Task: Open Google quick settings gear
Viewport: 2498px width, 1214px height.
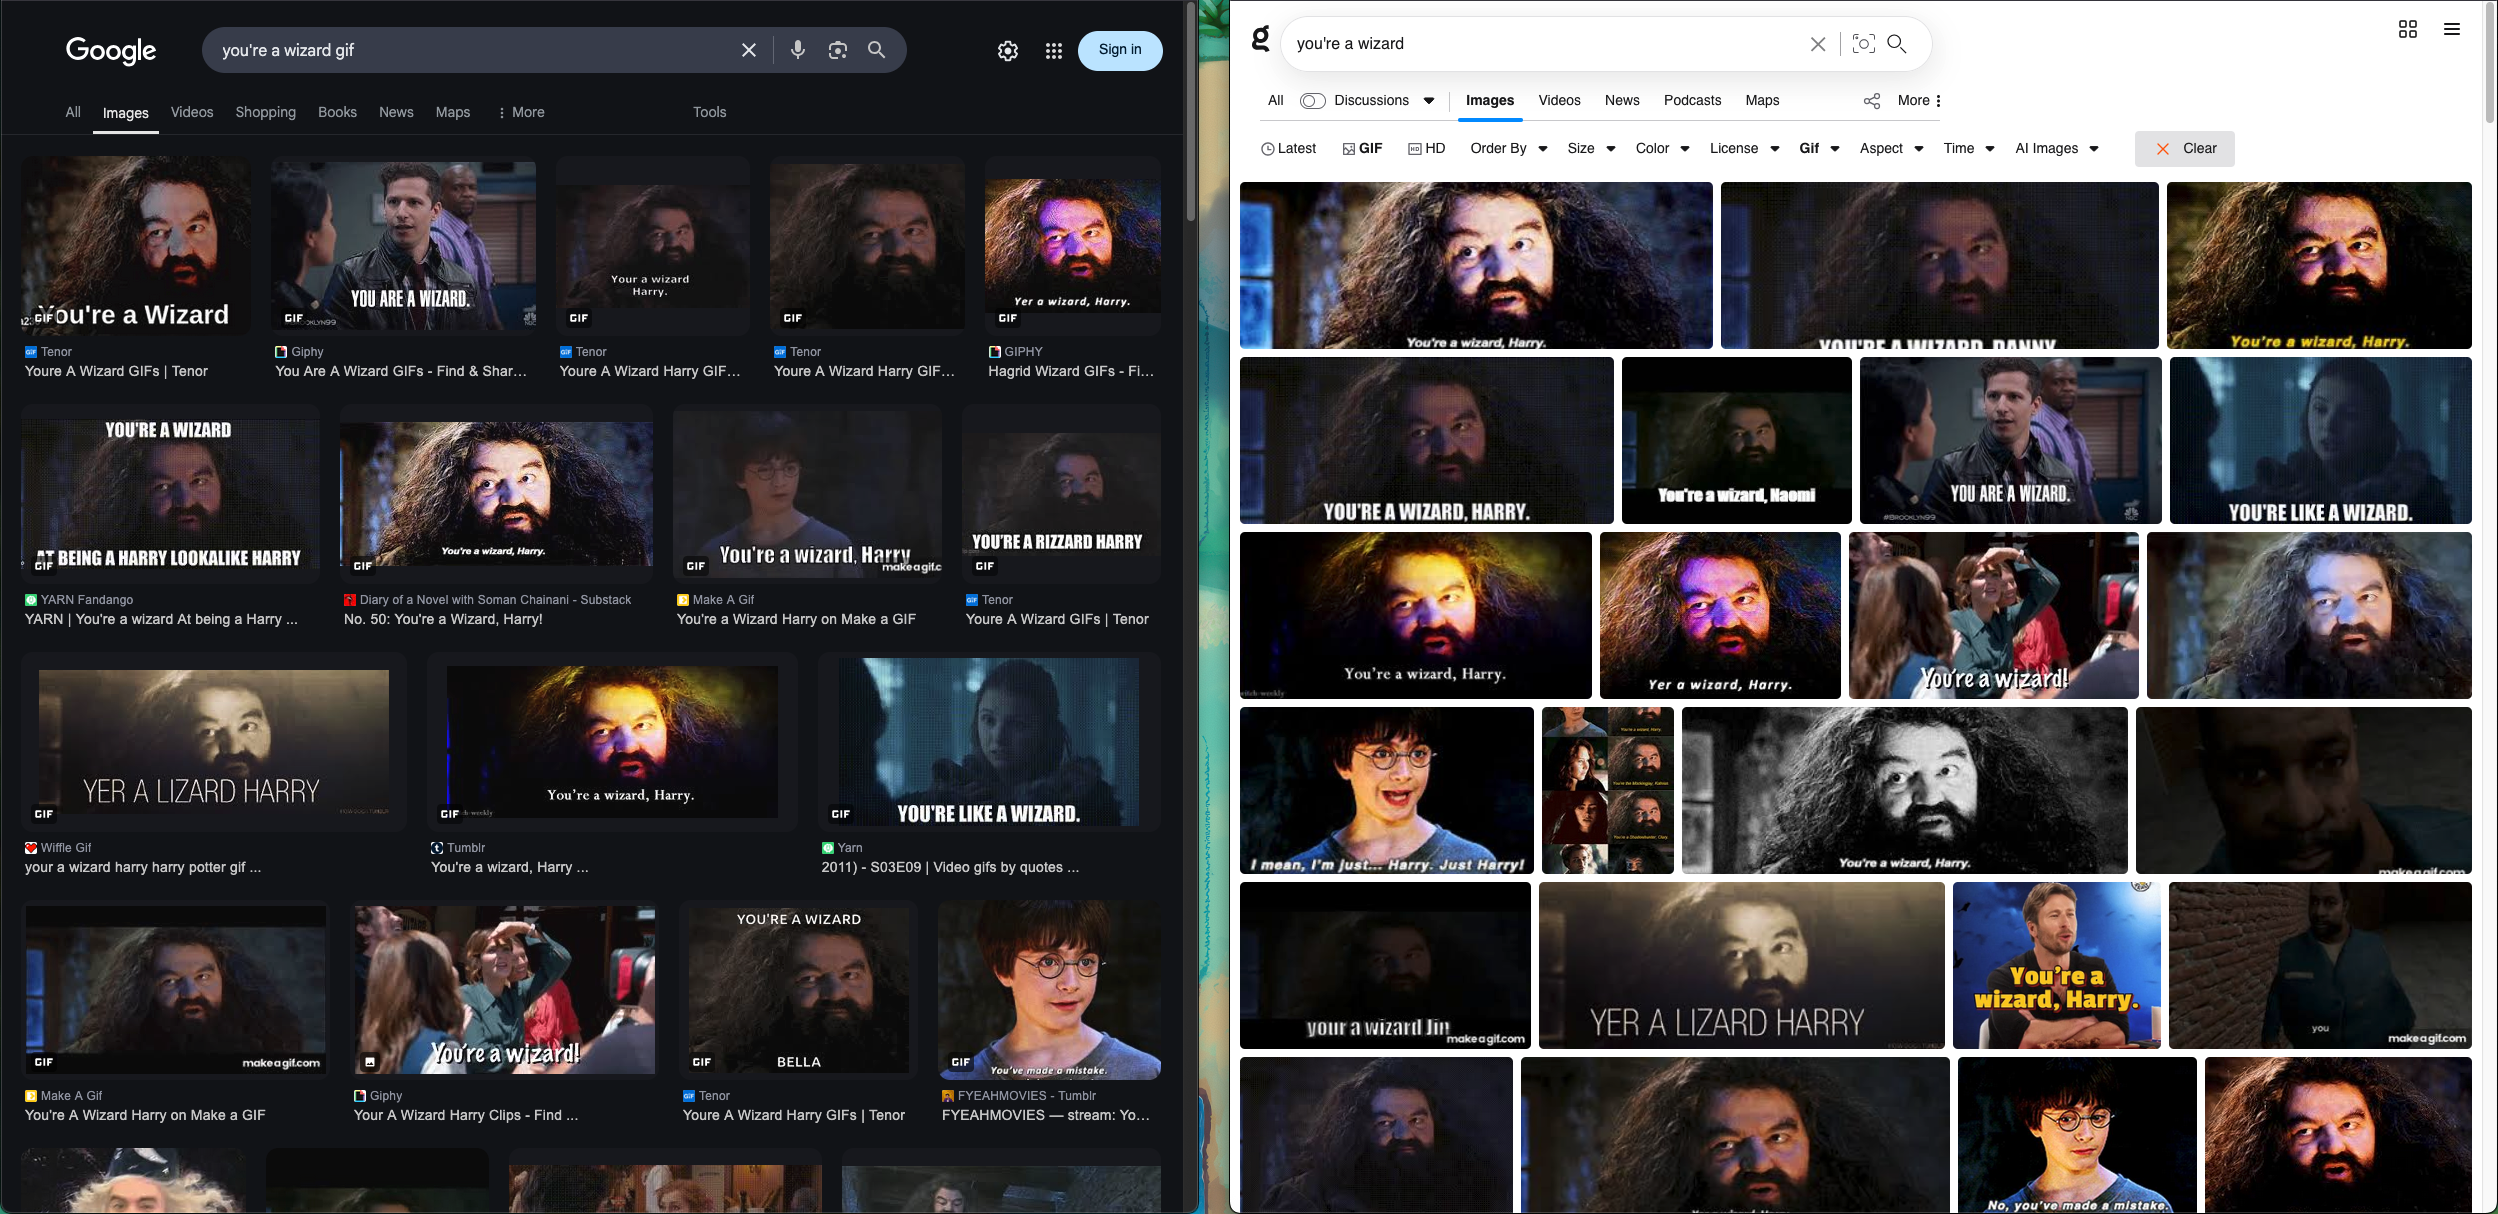Action: (x=1007, y=51)
